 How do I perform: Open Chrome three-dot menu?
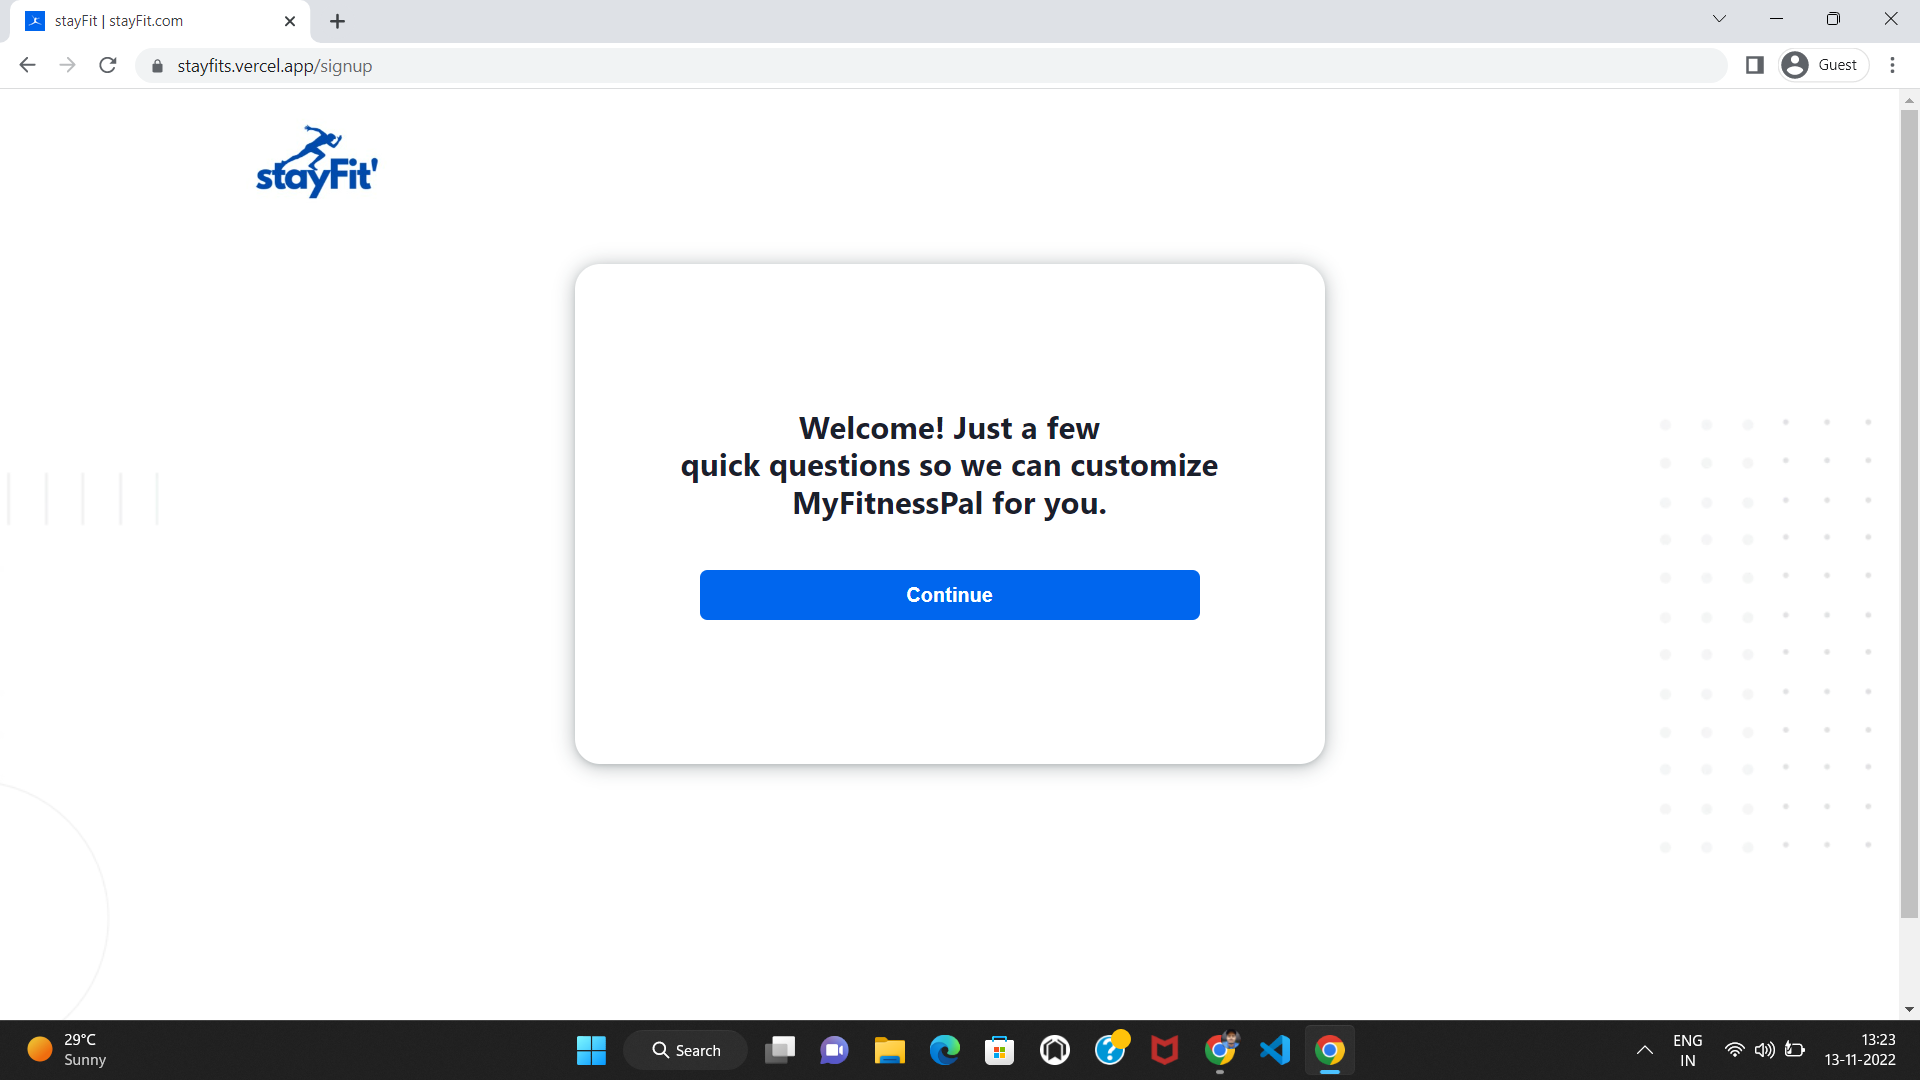1892,65
